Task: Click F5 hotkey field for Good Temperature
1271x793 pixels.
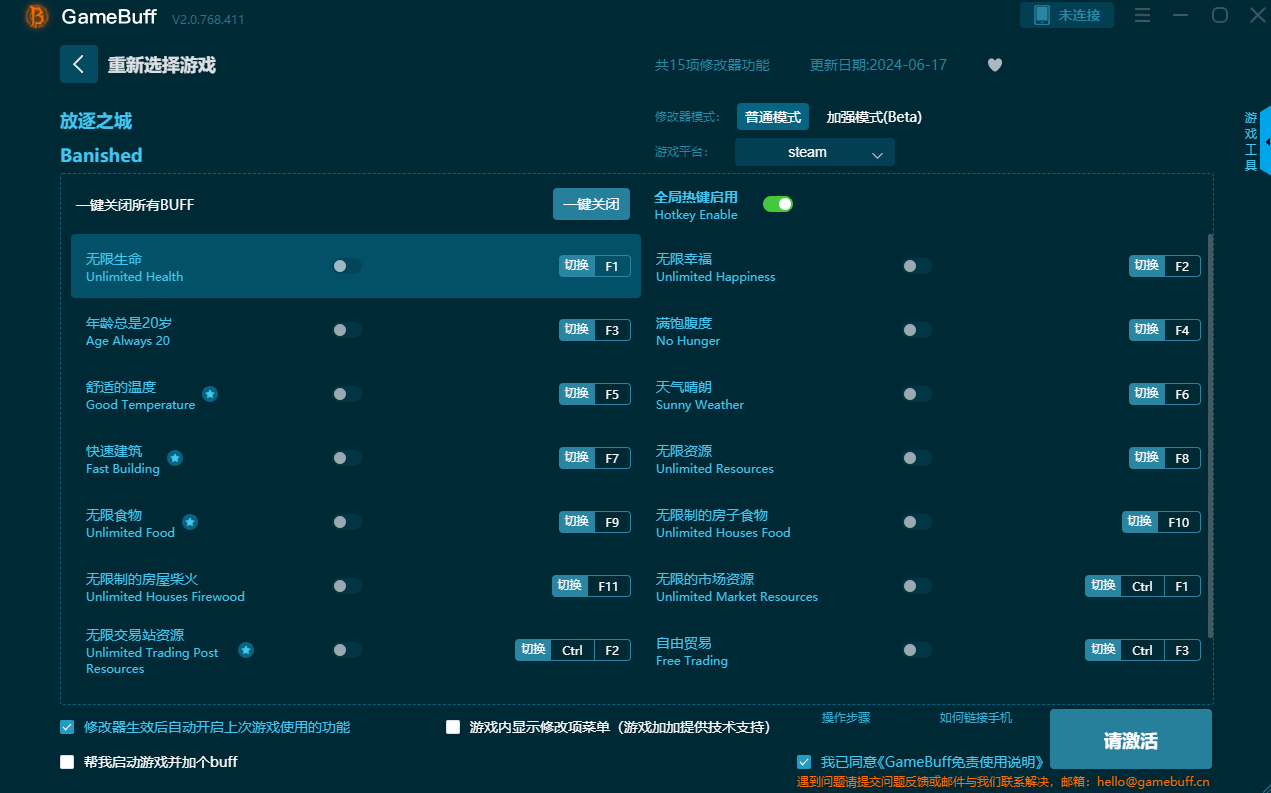Action: [x=613, y=394]
